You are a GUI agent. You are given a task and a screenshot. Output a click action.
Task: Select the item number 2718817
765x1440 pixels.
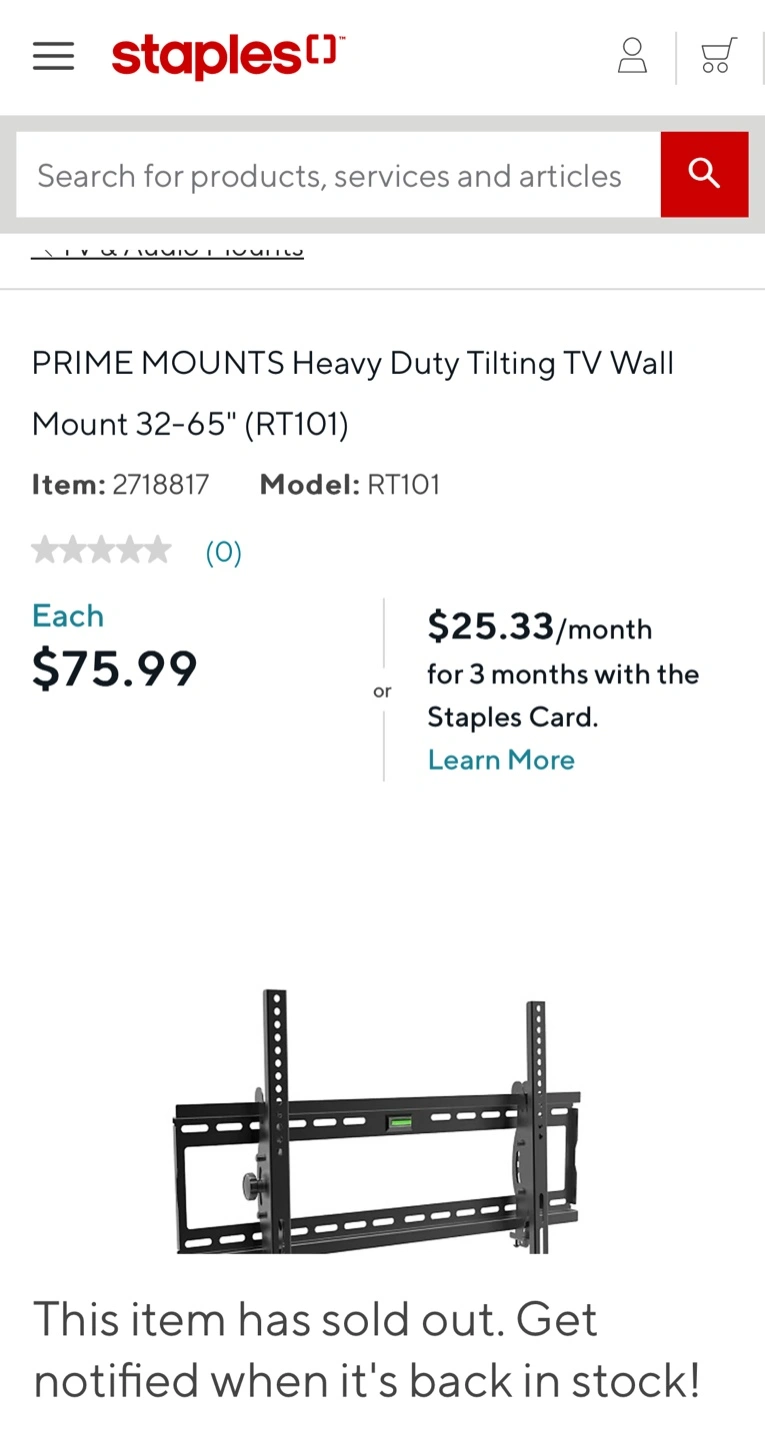point(160,485)
